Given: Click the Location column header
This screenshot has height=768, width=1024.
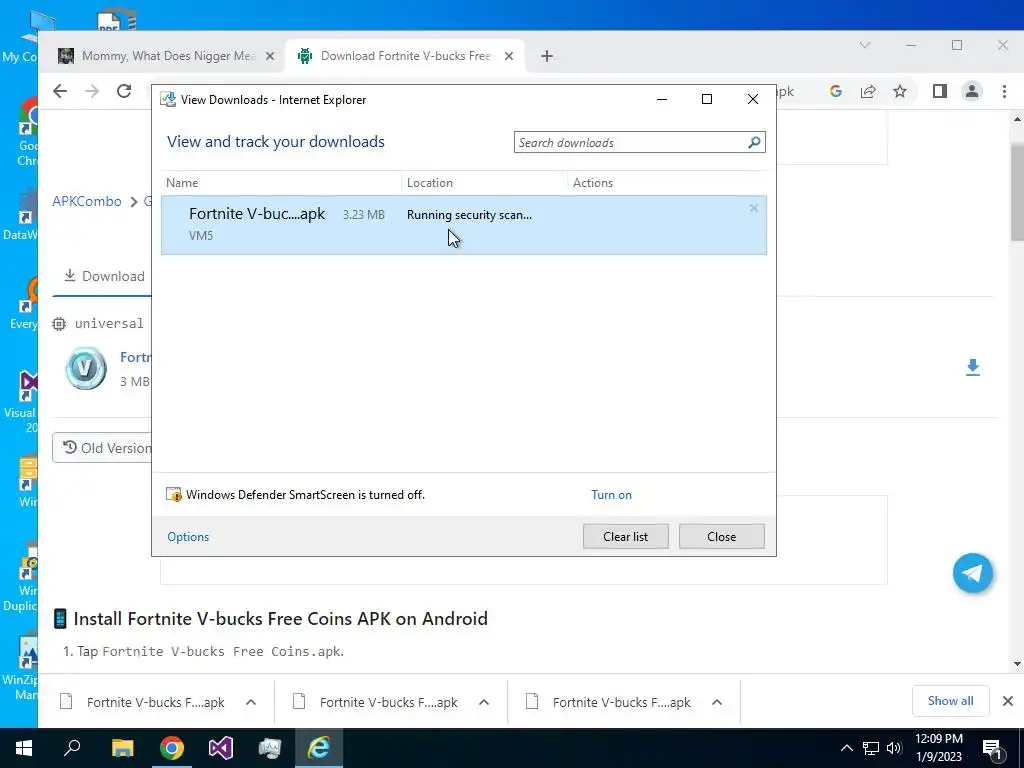Looking at the screenshot, I should 430,183.
